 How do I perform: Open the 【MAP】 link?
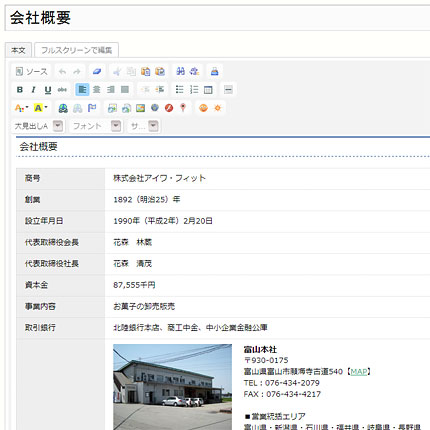pyautogui.click(x=359, y=372)
